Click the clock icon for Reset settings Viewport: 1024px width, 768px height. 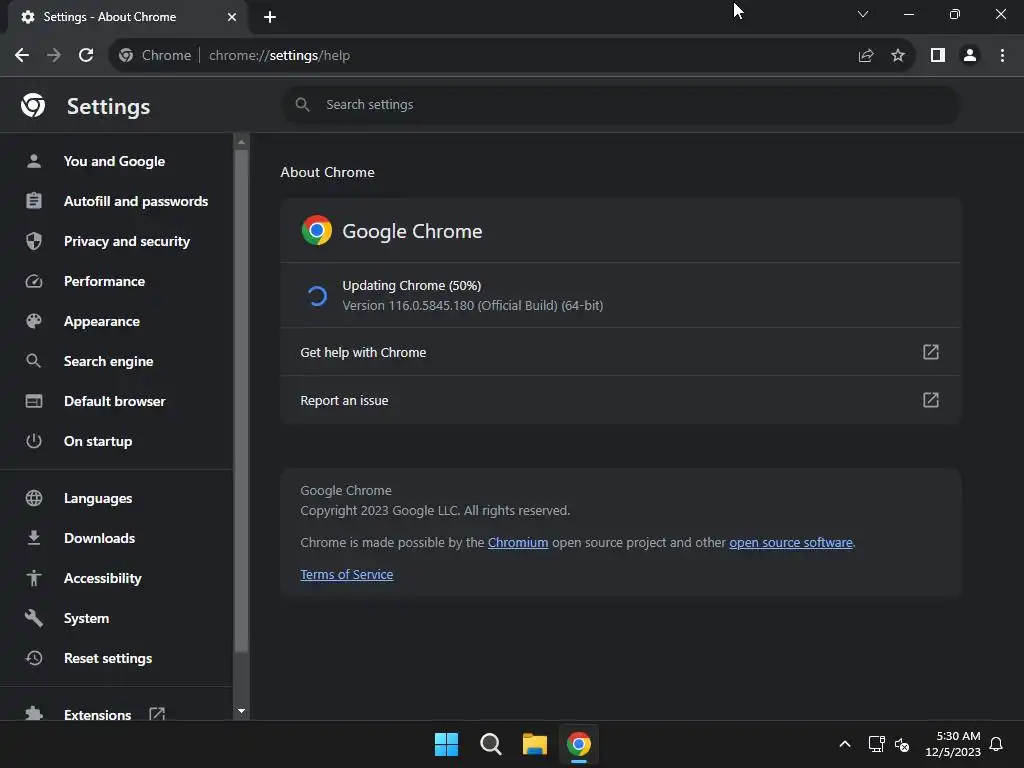(34, 658)
